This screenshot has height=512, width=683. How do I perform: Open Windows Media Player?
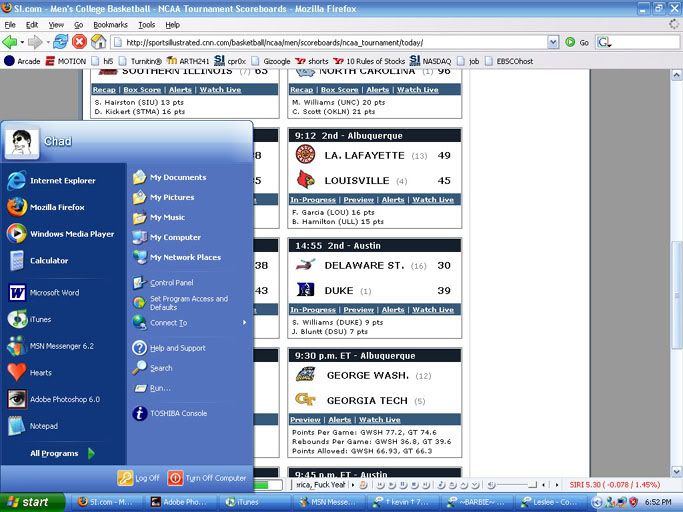61,234
